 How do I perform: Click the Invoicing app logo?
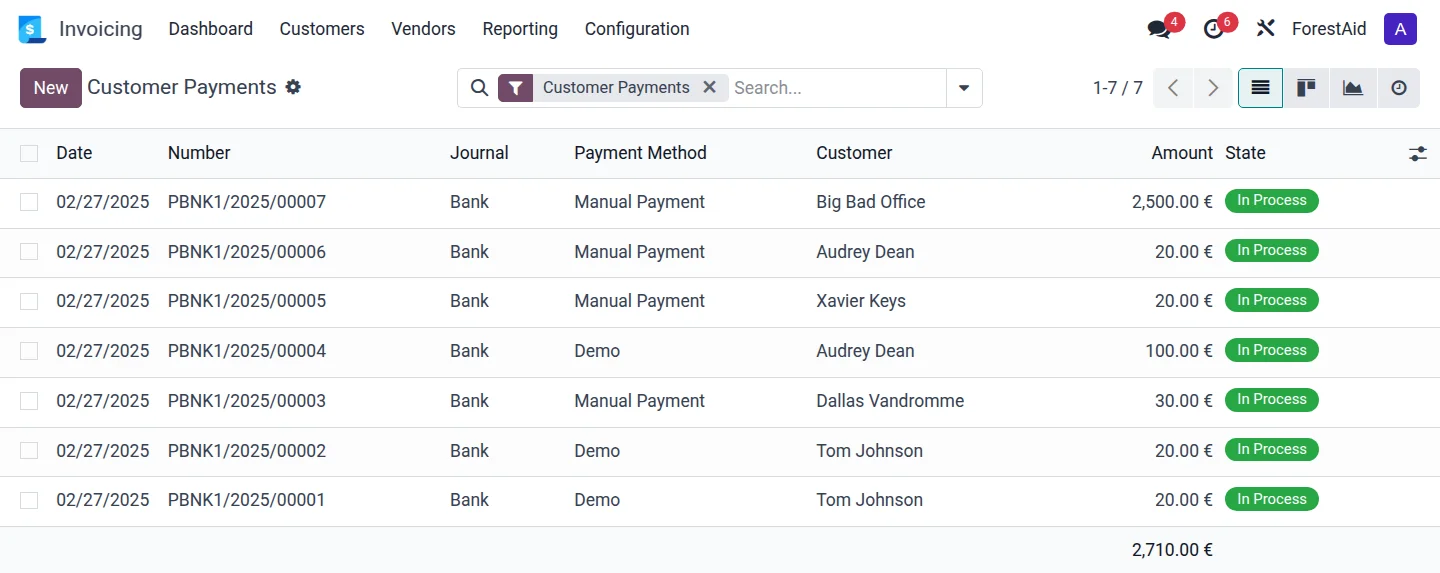click(x=32, y=29)
